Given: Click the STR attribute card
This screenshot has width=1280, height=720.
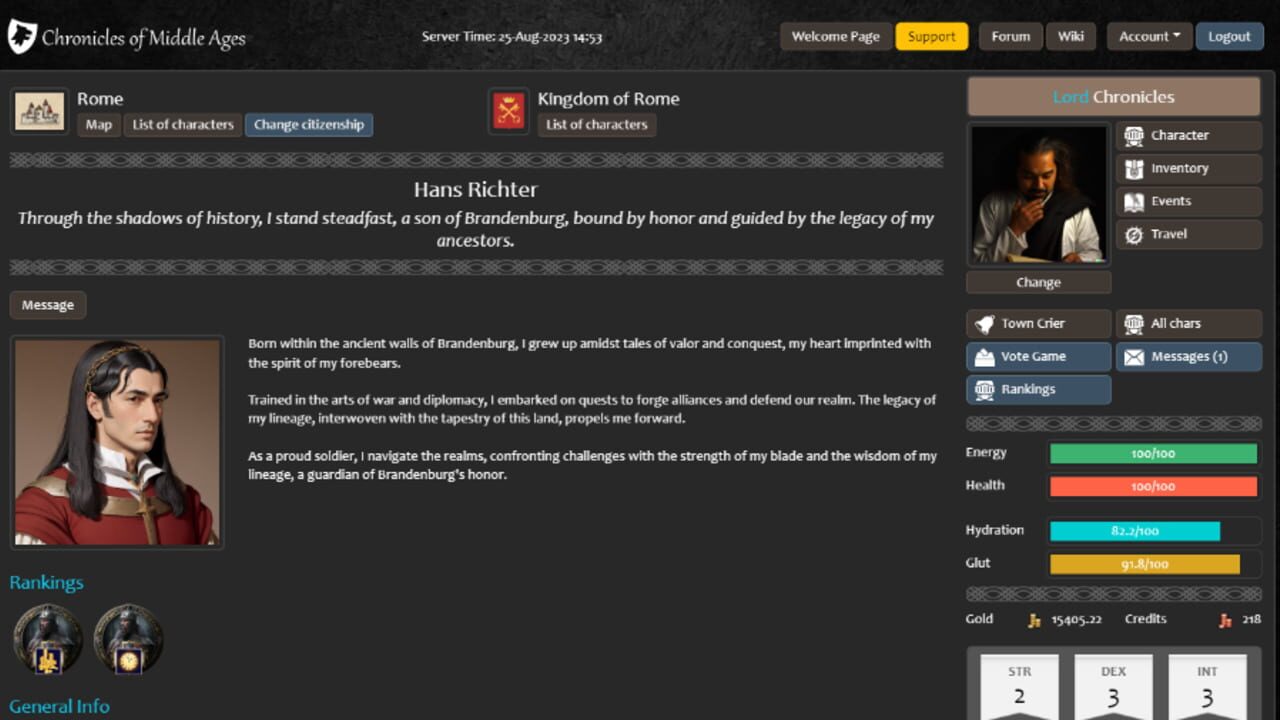Looking at the screenshot, I should pyautogui.click(x=1019, y=687).
